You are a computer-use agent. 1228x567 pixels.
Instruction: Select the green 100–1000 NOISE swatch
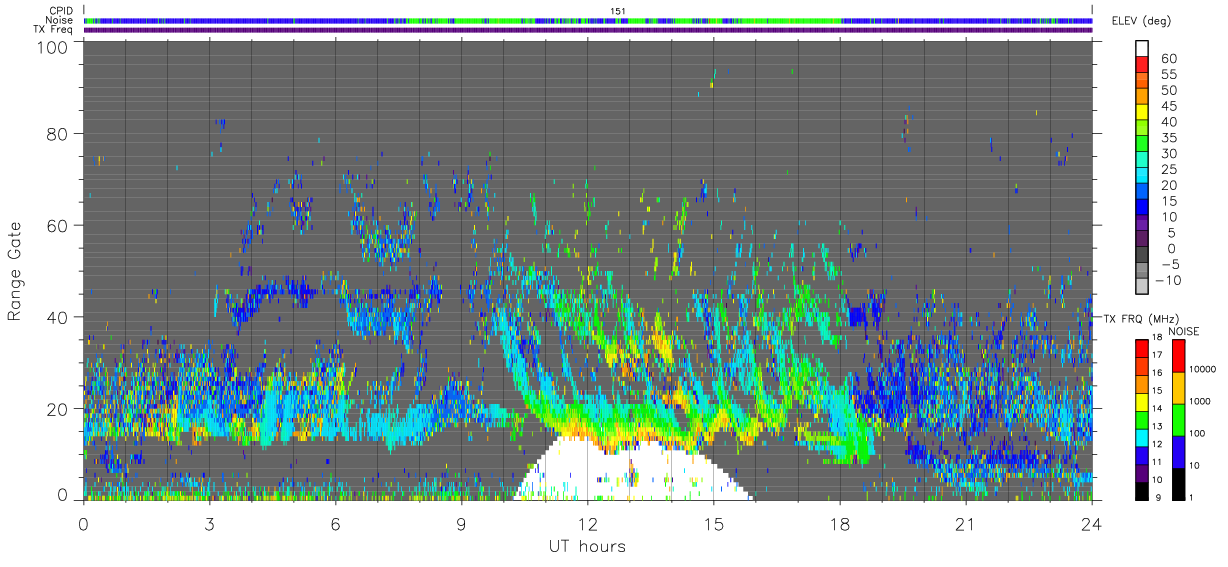[1178, 420]
